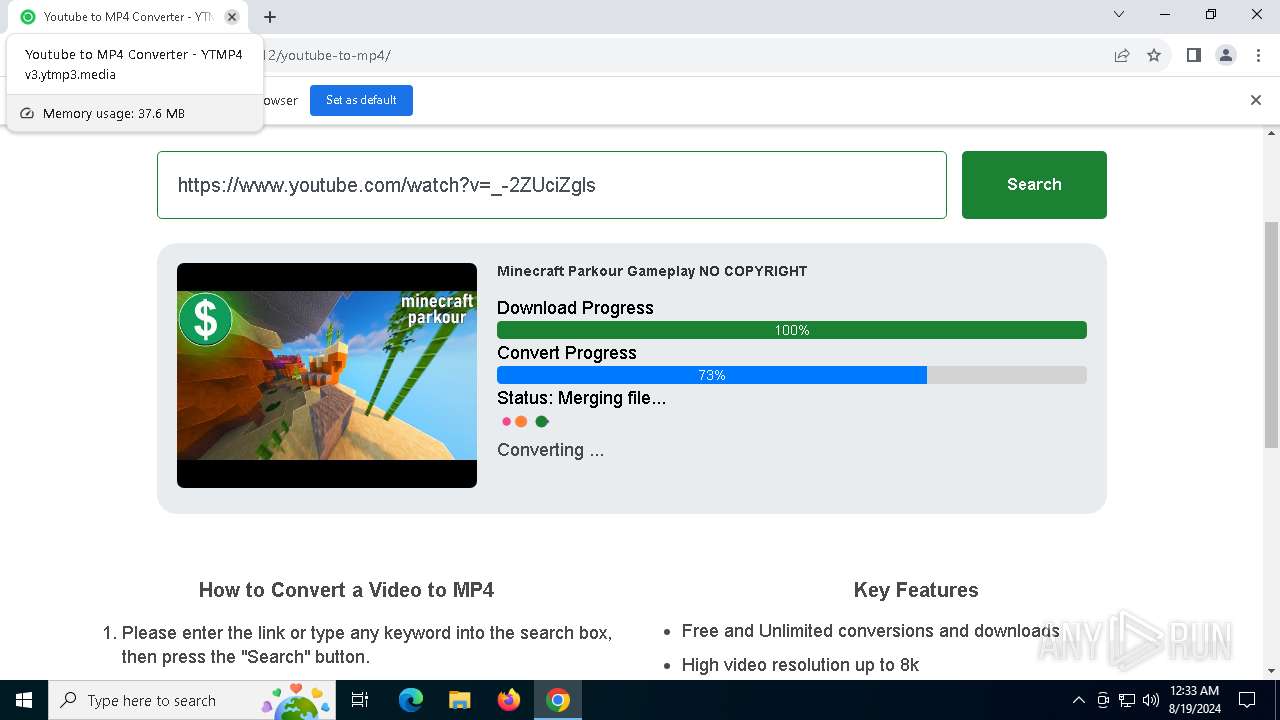Click the How to Convert a Video heading
The height and width of the screenshot is (720, 1280).
(x=346, y=590)
